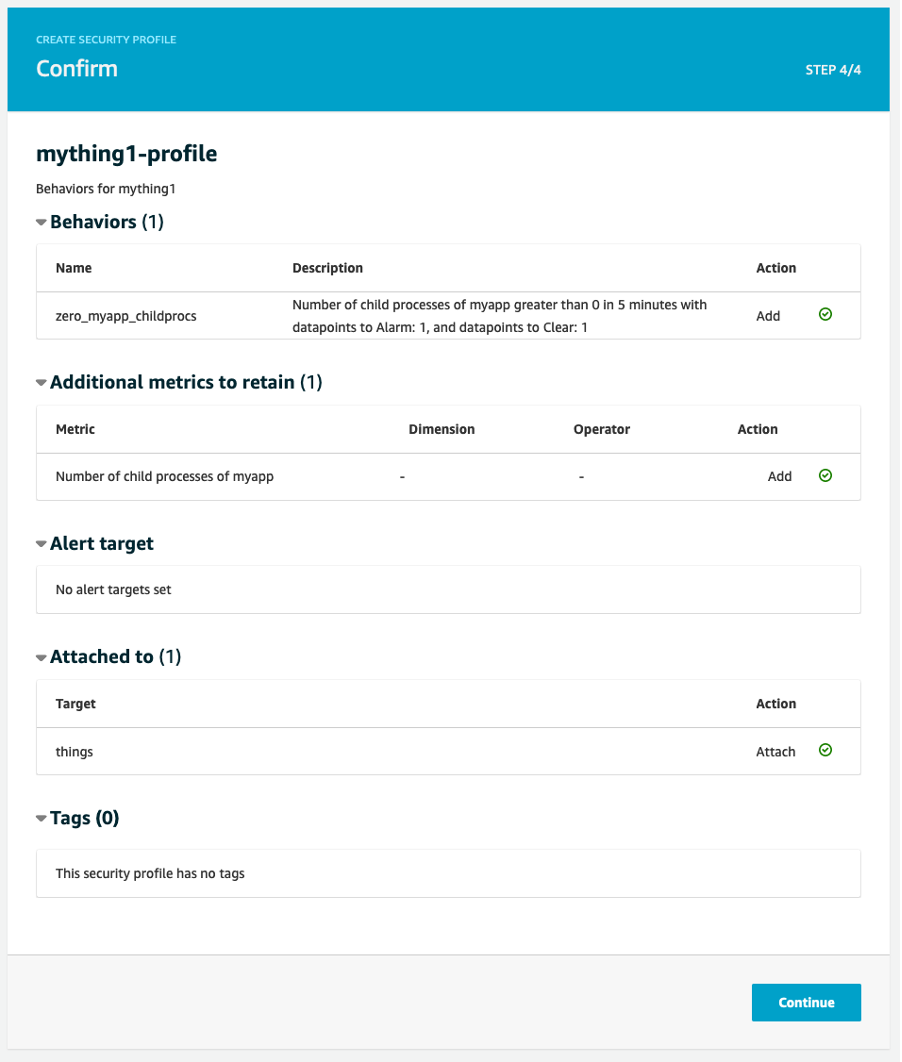Click the Continue button
902x1062 pixels.
(807, 1003)
